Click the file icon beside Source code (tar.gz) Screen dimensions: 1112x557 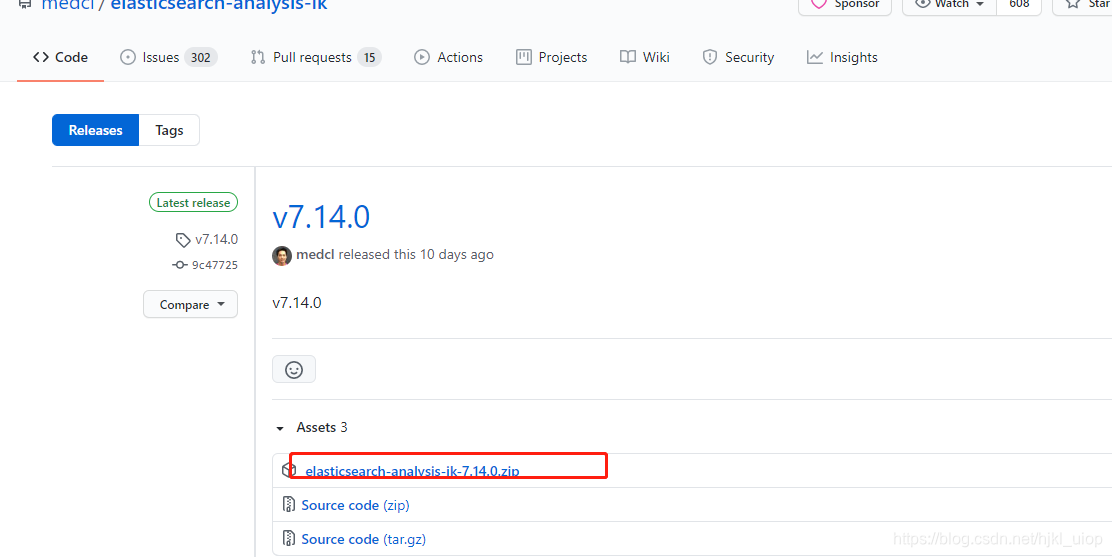(x=289, y=539)
